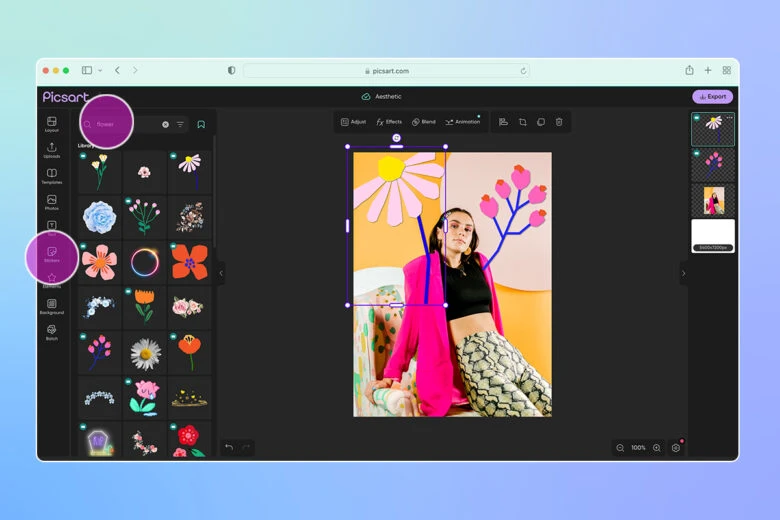Click the undo arrow below canvas
This screenshot has width=780, height=520.
(x=229, y=447)
